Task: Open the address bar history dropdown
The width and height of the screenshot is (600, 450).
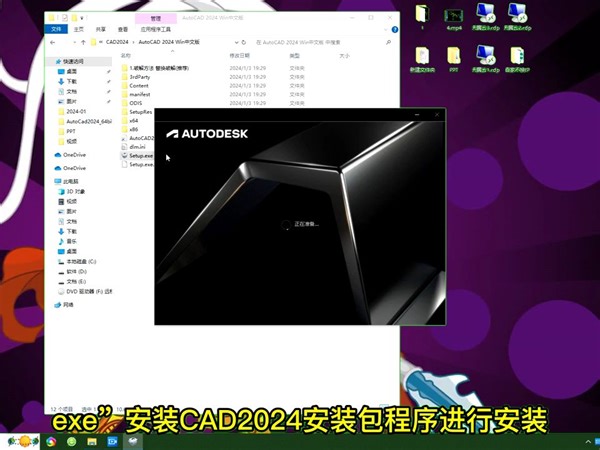Action: coord(236,42)
